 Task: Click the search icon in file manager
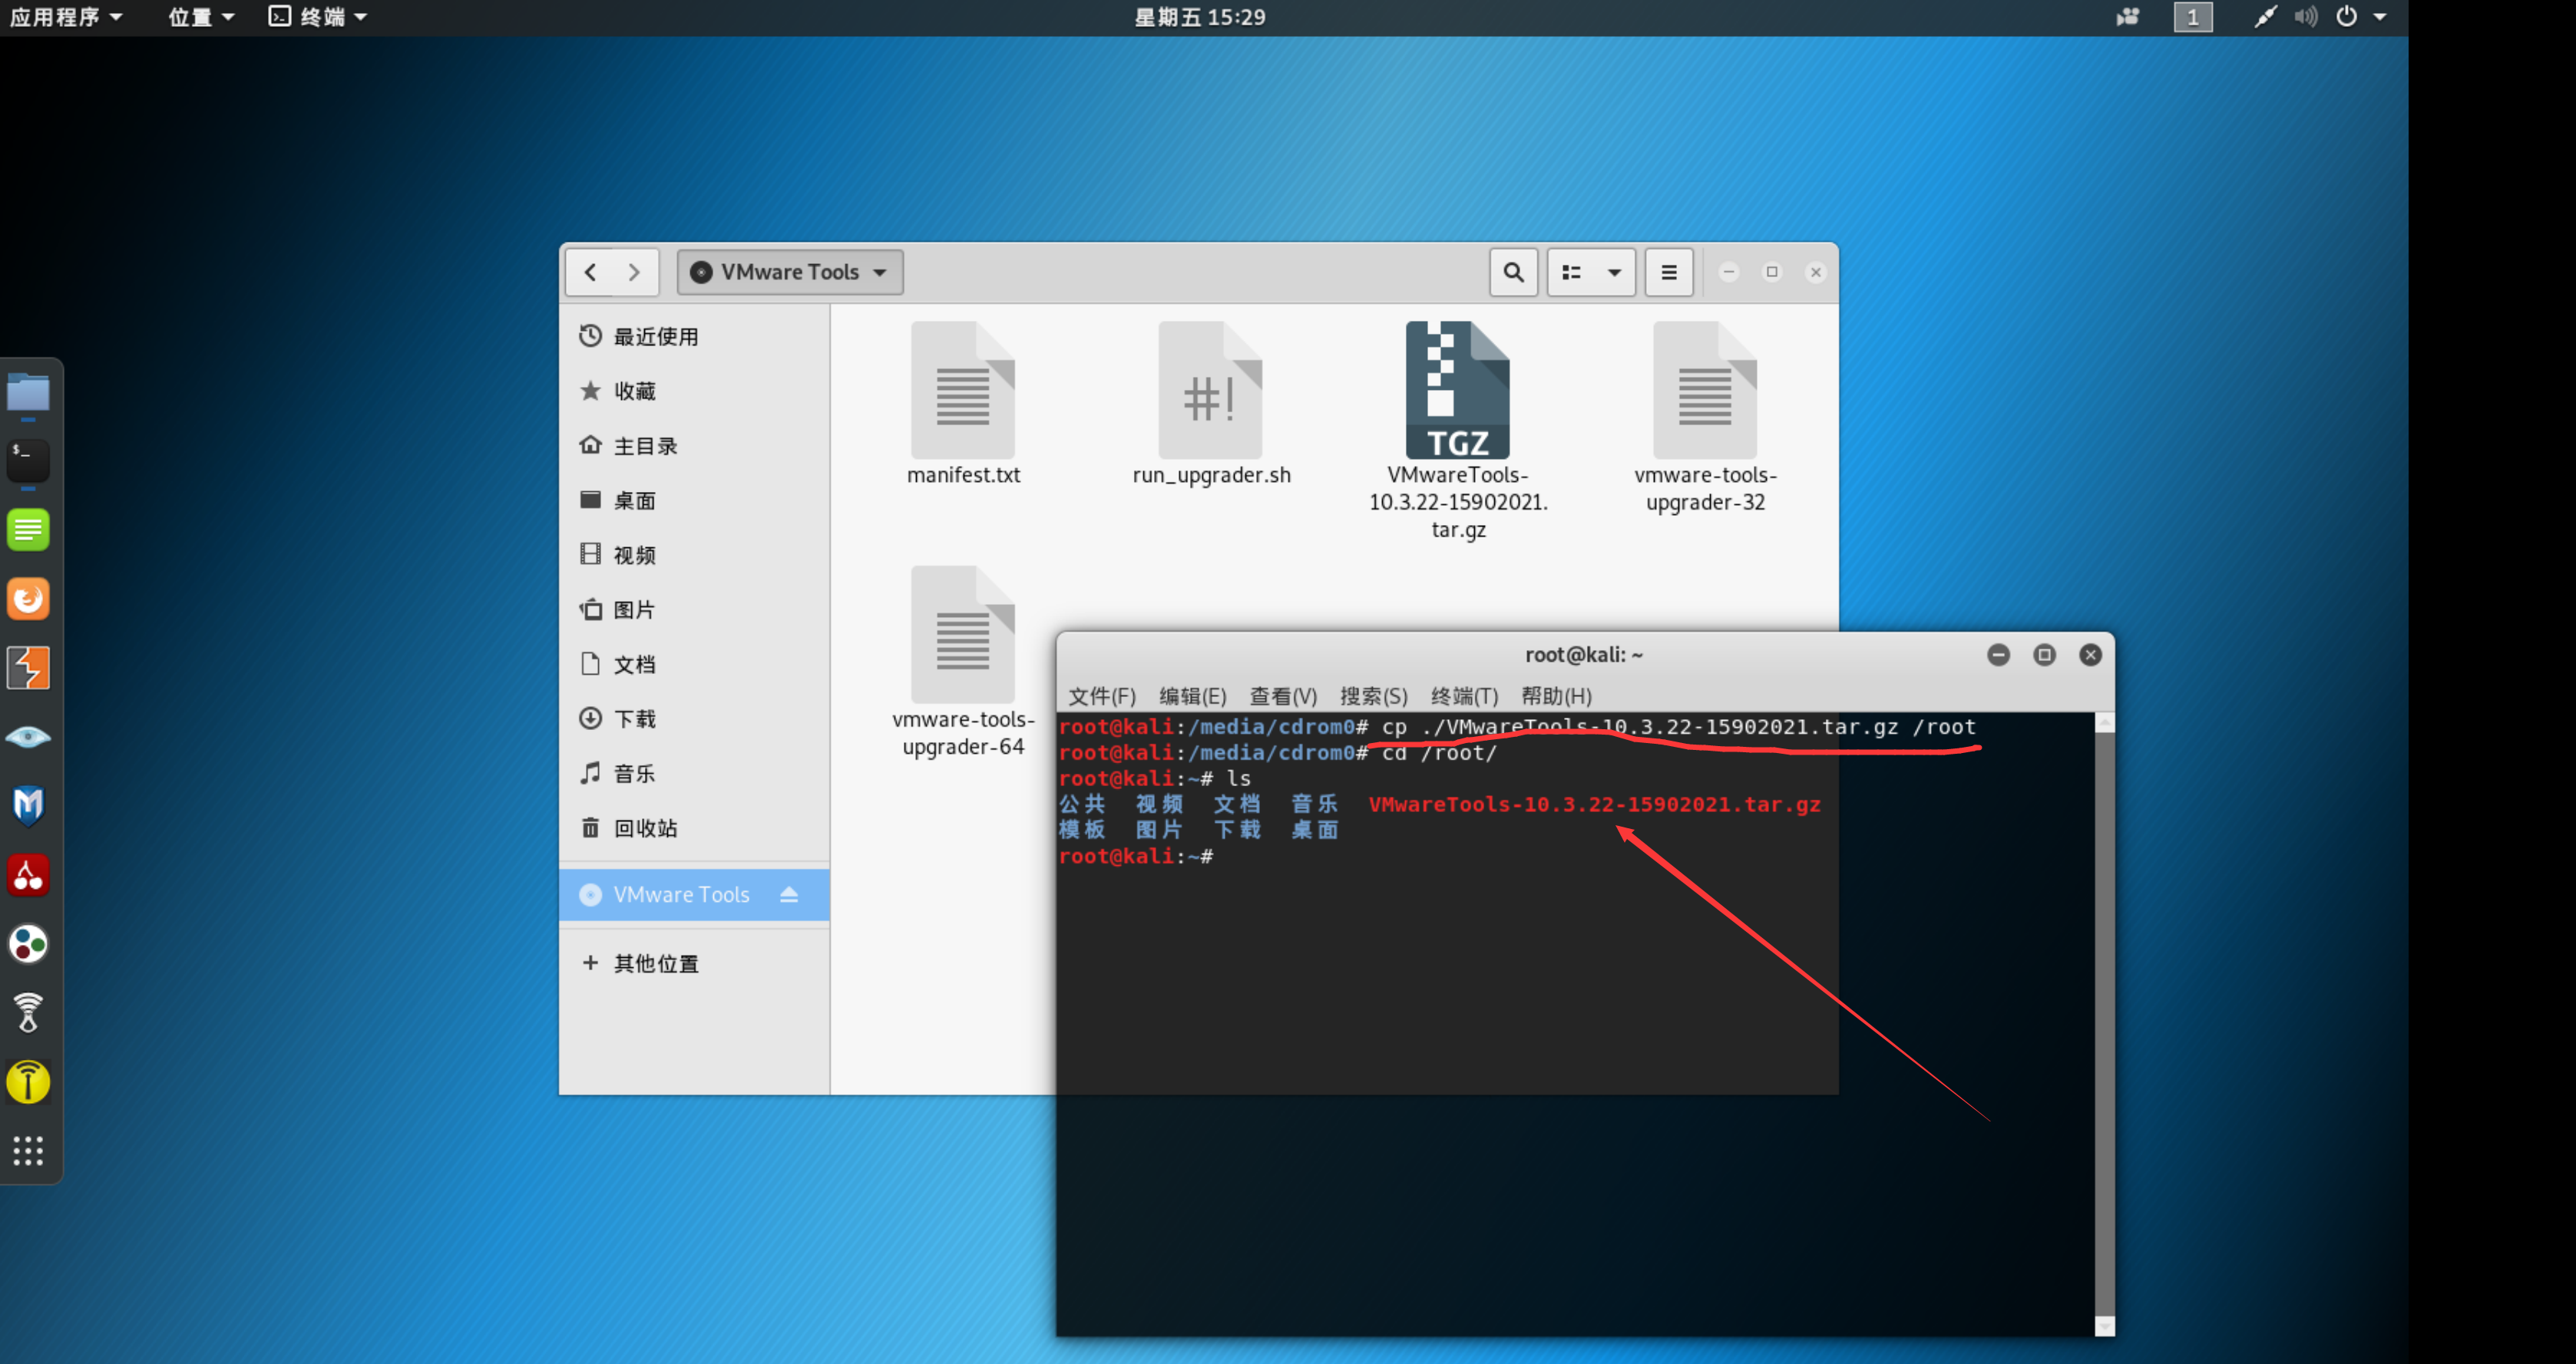[x=1513, y=272]
